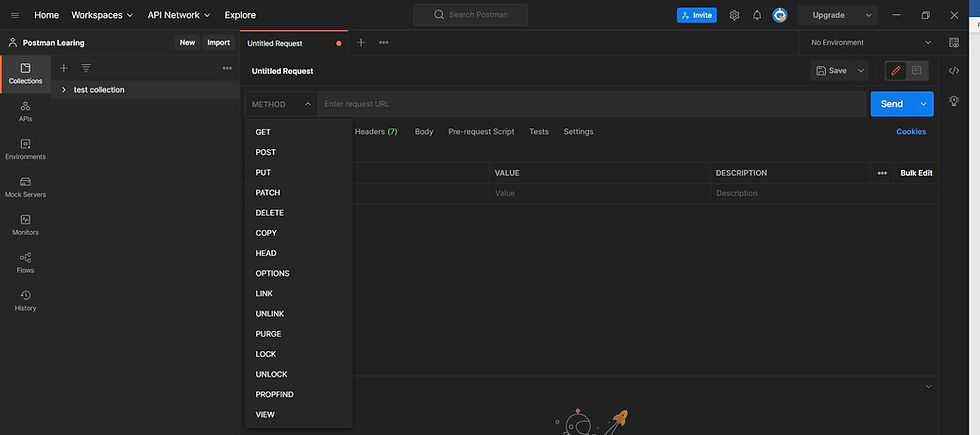Open the lightbulb info icon
The image size is (980, 435).
[954, 101]
